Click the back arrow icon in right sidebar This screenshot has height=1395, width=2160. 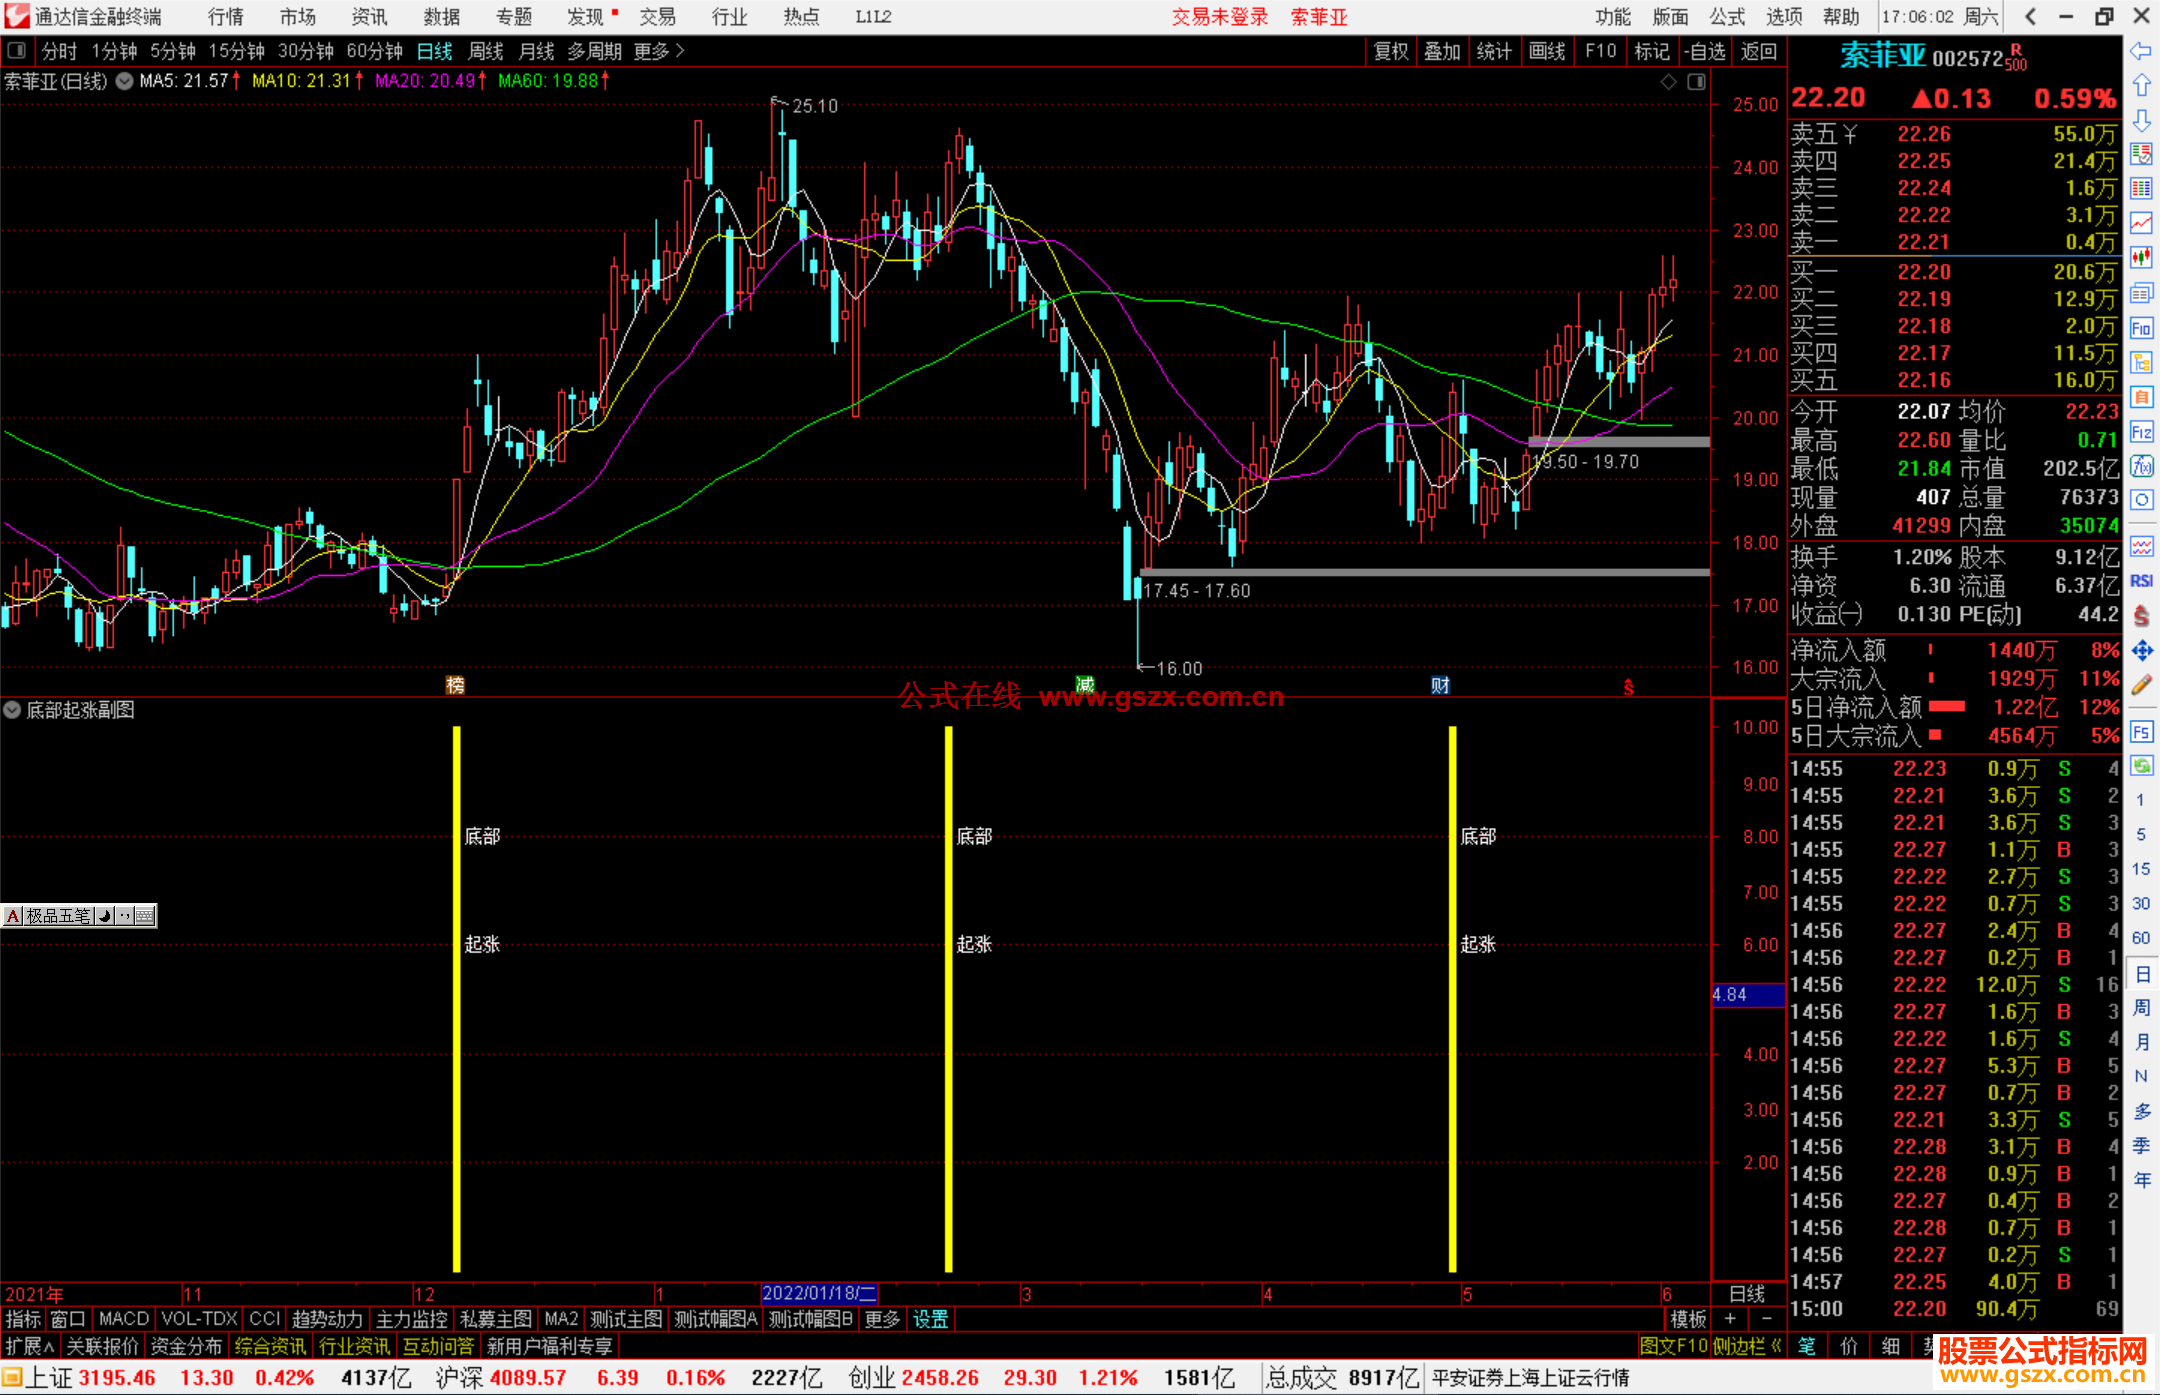2141,51
